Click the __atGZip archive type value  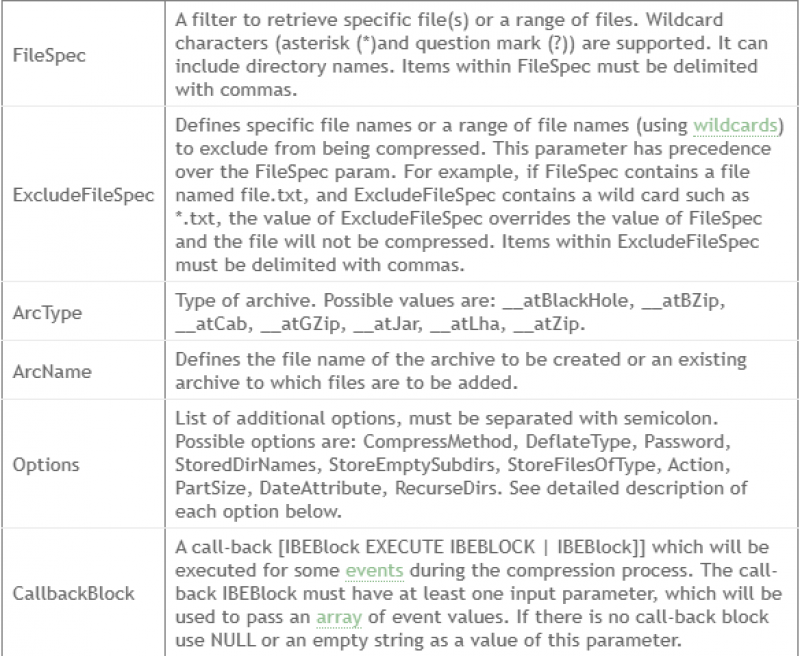pos(301,324)
